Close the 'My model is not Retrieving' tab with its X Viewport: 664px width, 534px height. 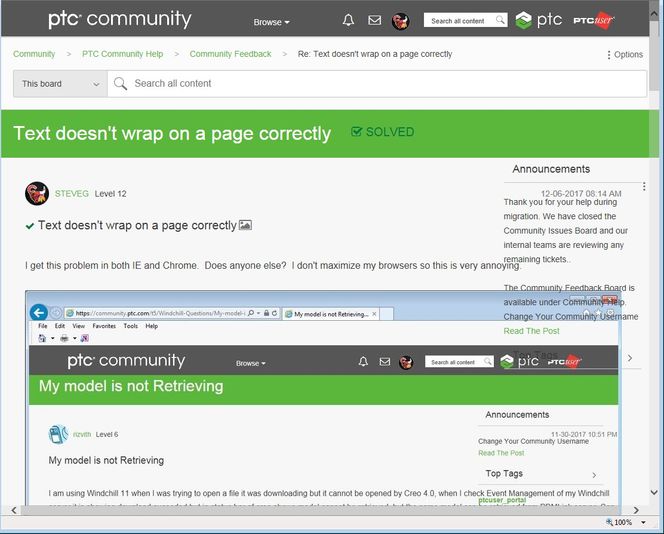pos(374,314)
